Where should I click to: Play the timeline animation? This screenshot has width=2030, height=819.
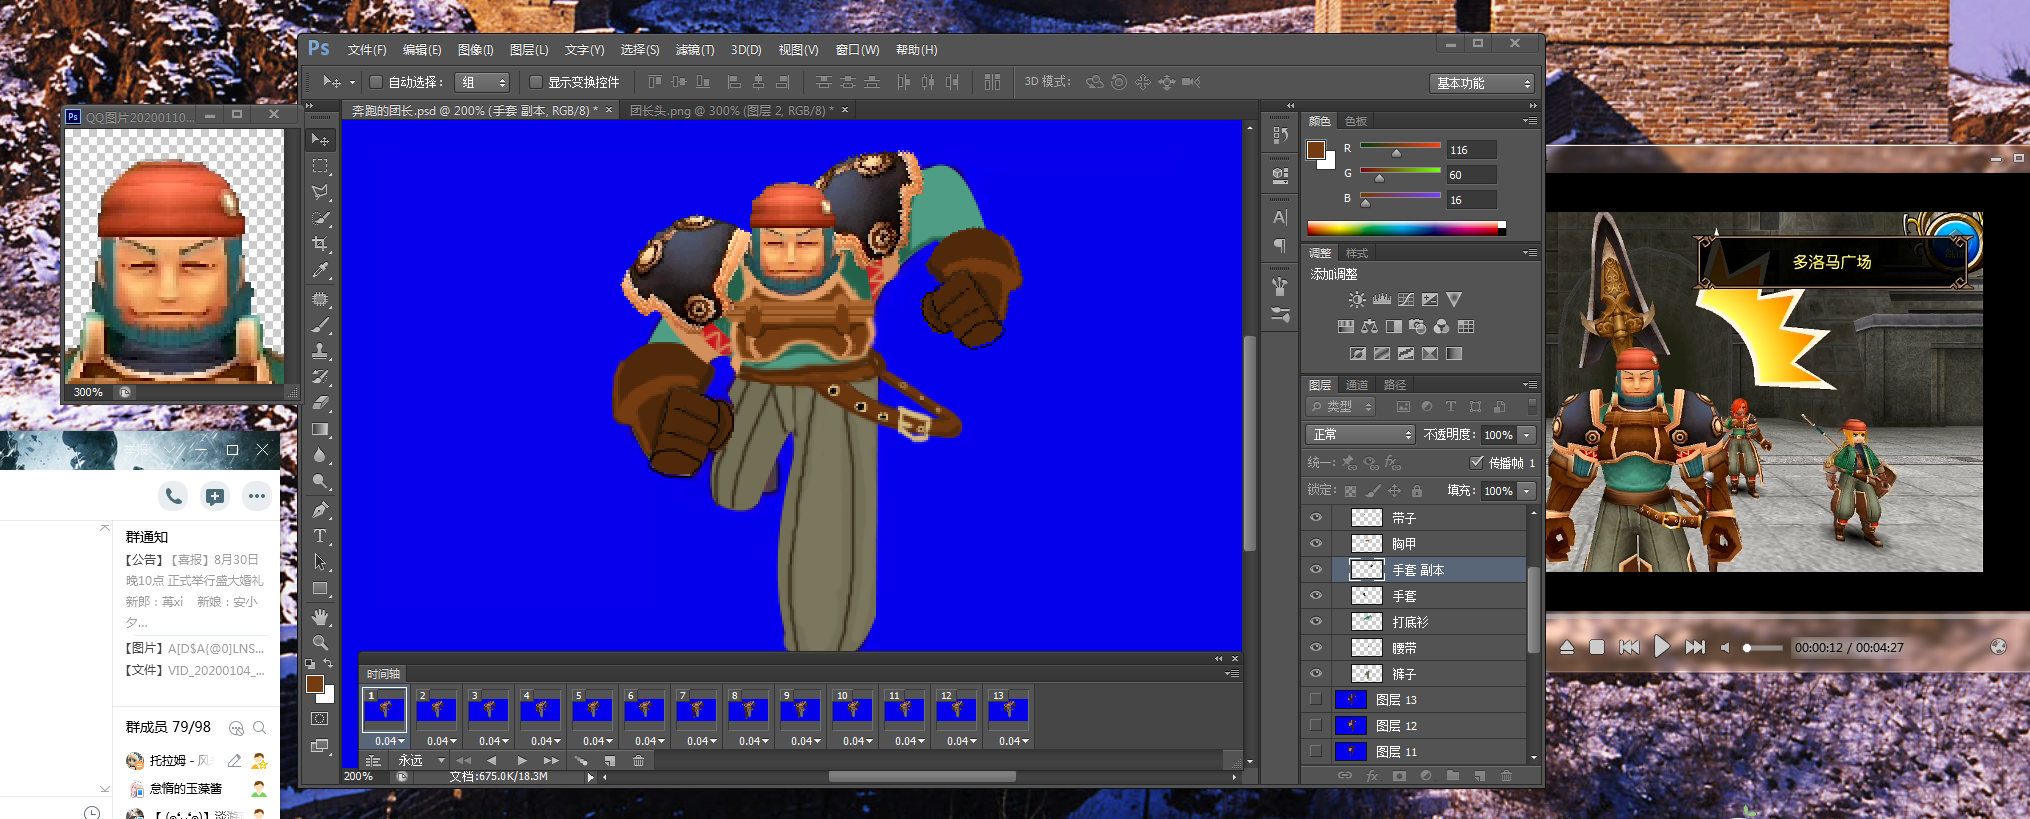tap(521, 761)
